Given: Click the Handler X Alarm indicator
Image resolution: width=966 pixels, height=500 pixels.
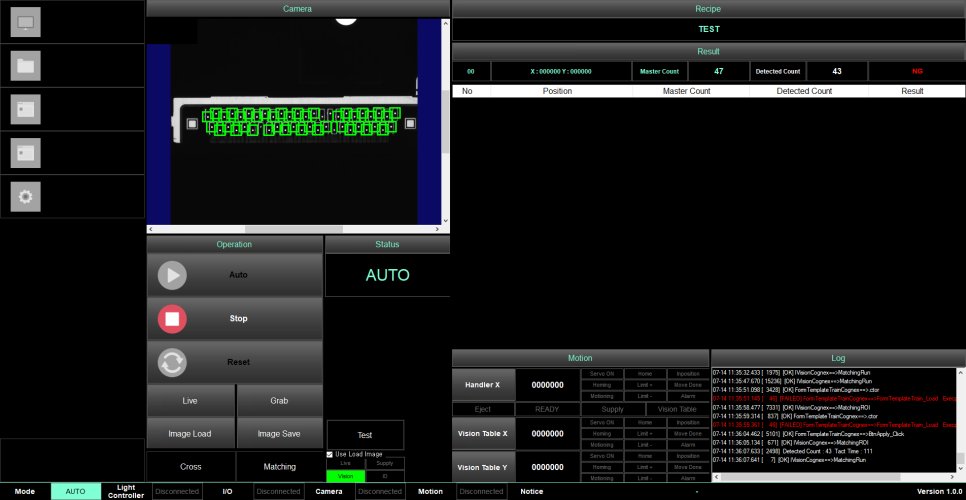Looking at the screenshot, I should pyautogui.click(x=688, y=396).
